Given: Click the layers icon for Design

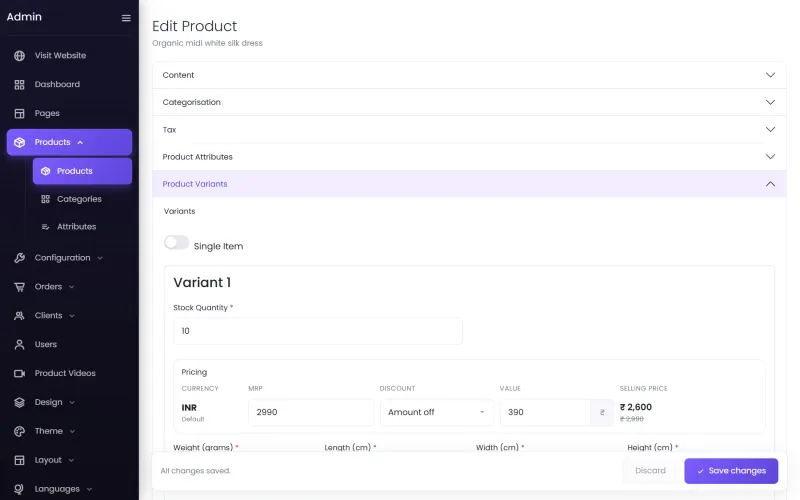Looking at the screenshot, I should 19,403.
